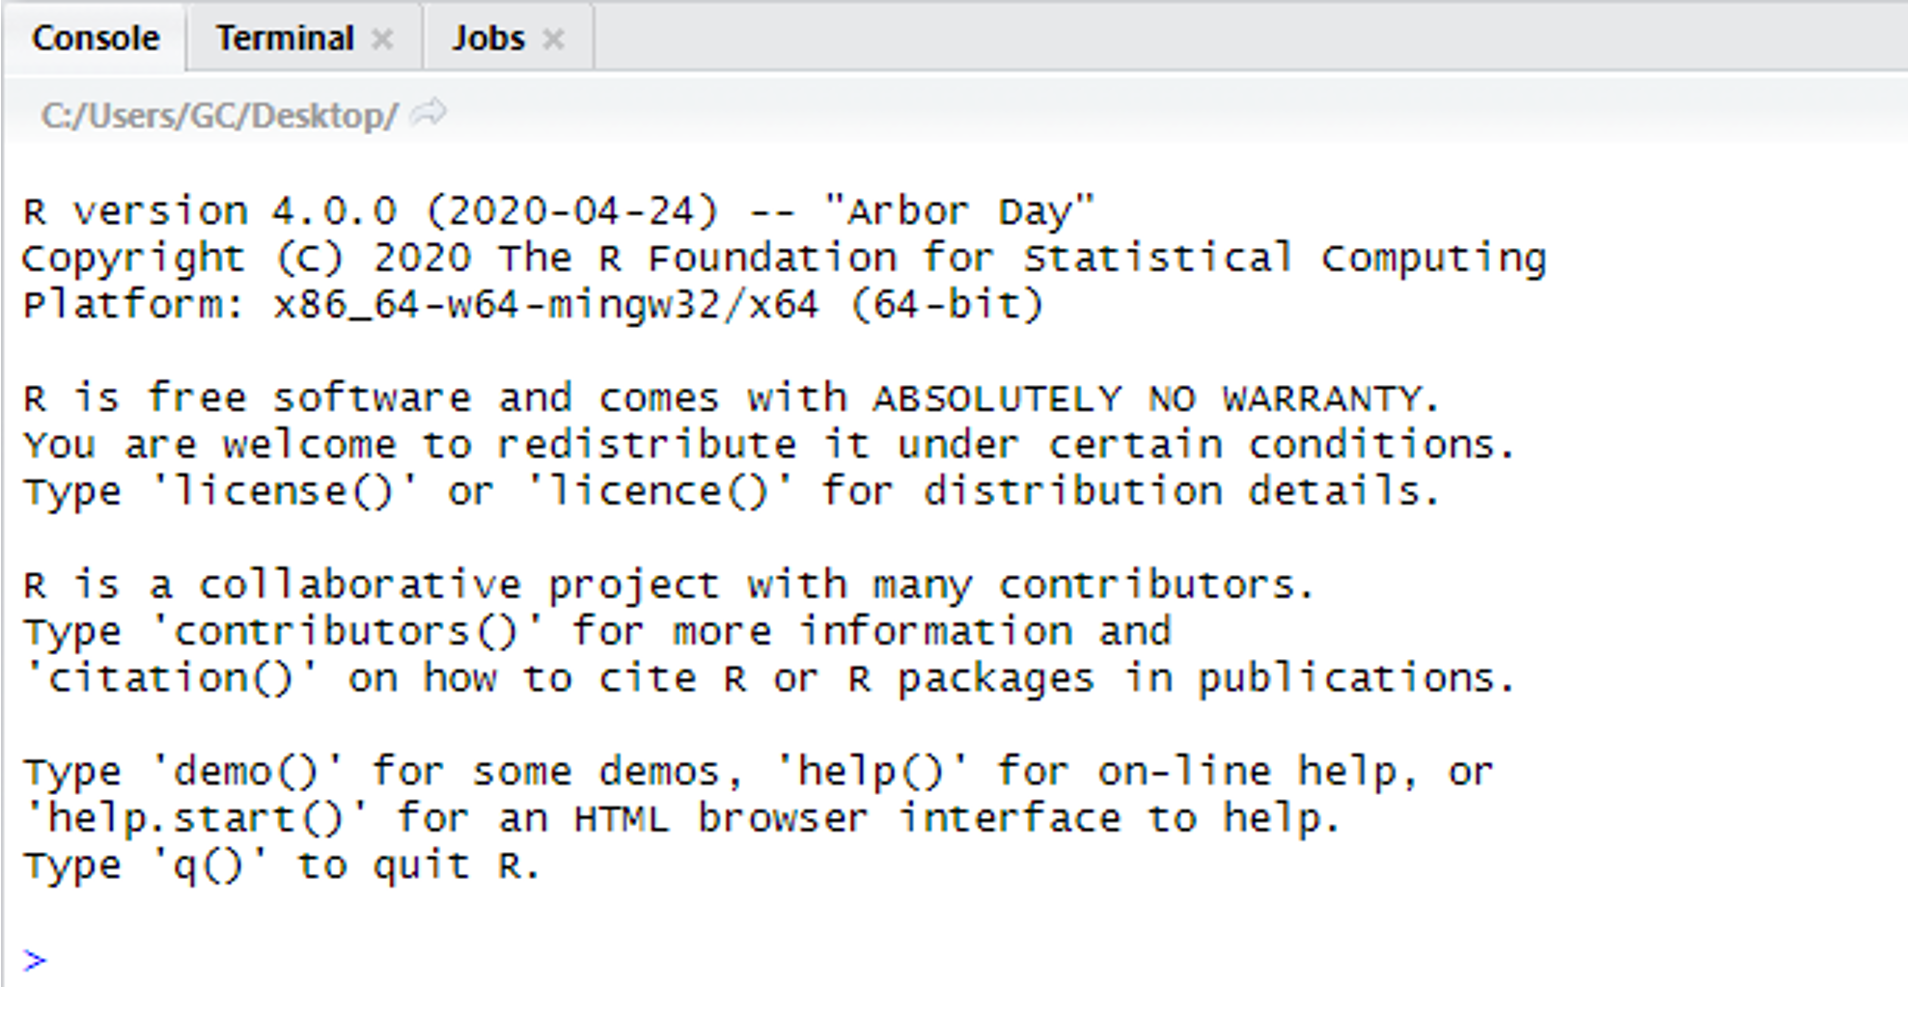This screenshot has height=1028, width=1908.
Task: Click the 'licence()' text in console
Action: tap(659, 491)
